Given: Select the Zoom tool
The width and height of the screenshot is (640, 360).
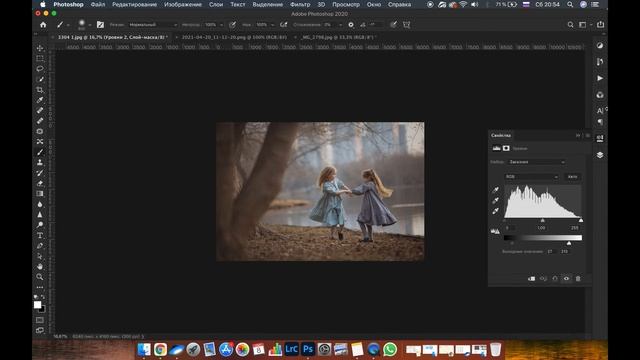Looking at the screenshot, I should (x=40, y=277).
